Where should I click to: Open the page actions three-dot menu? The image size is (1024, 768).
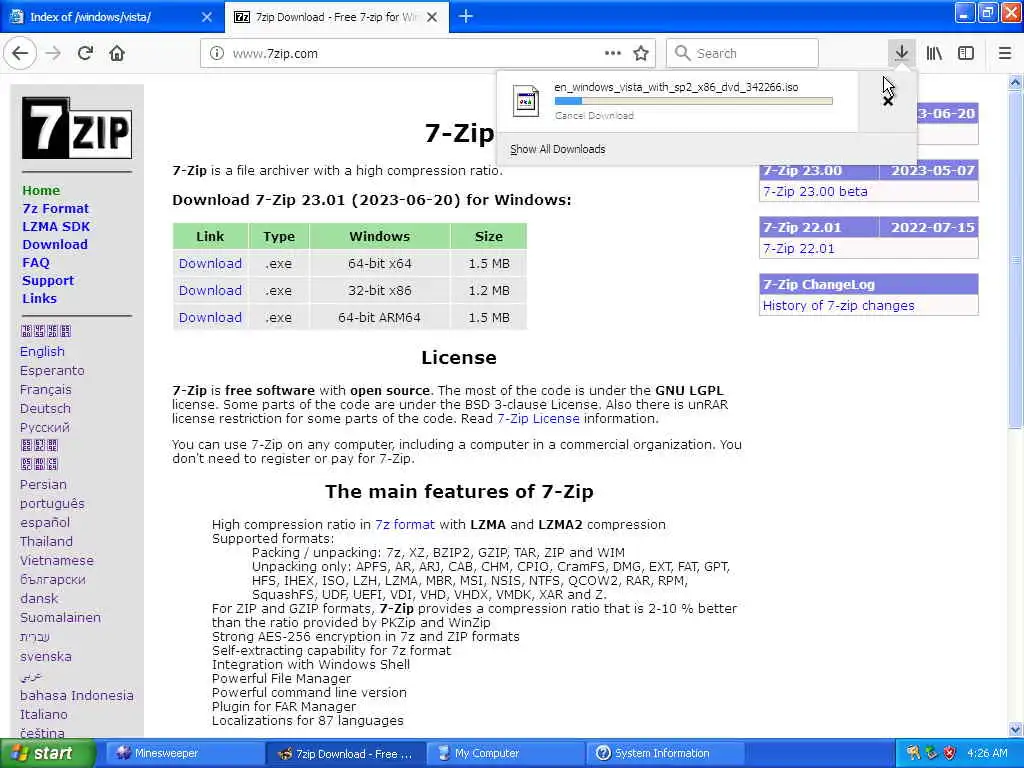613,53
